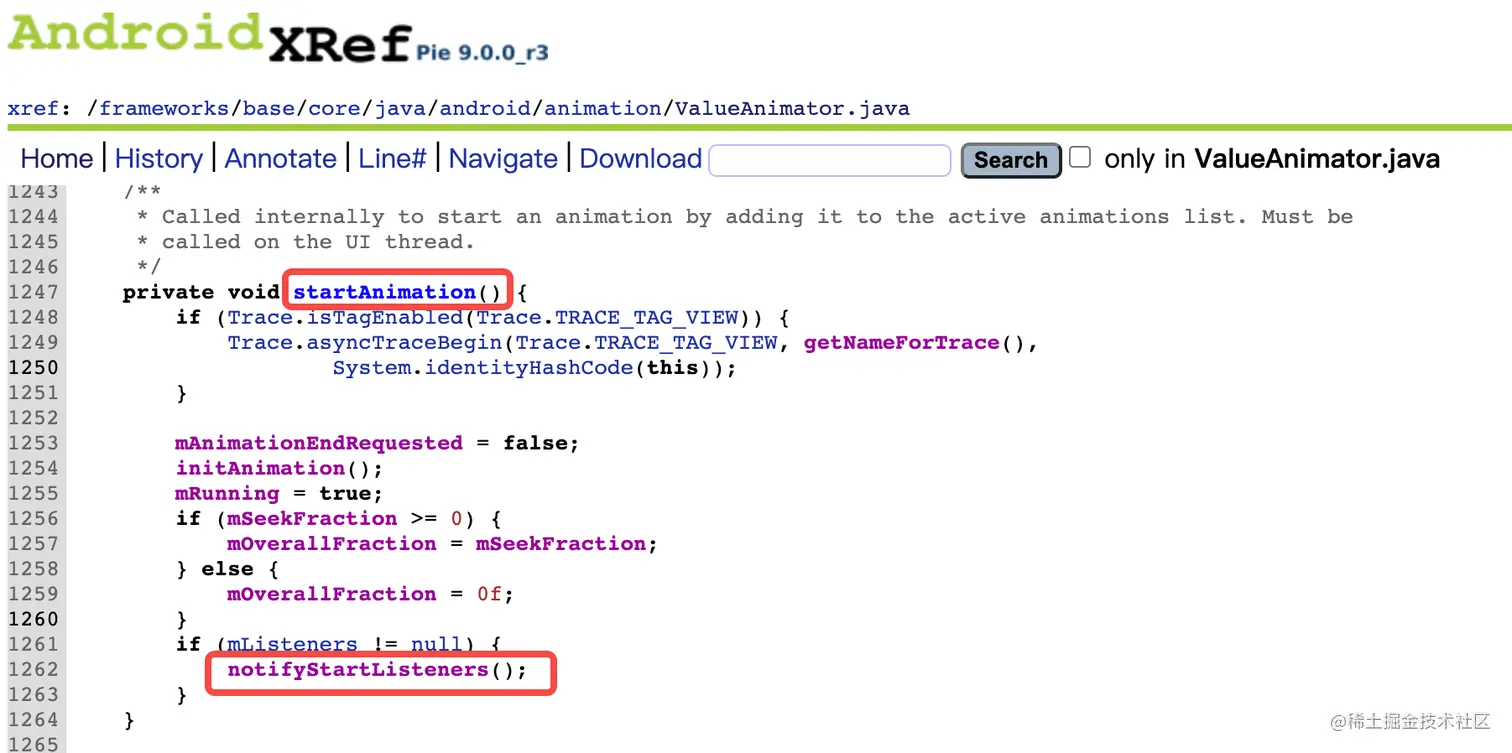Follow notifyStartListeners() reference
This screenshot has height=753, width=1512.
[357, 670]
